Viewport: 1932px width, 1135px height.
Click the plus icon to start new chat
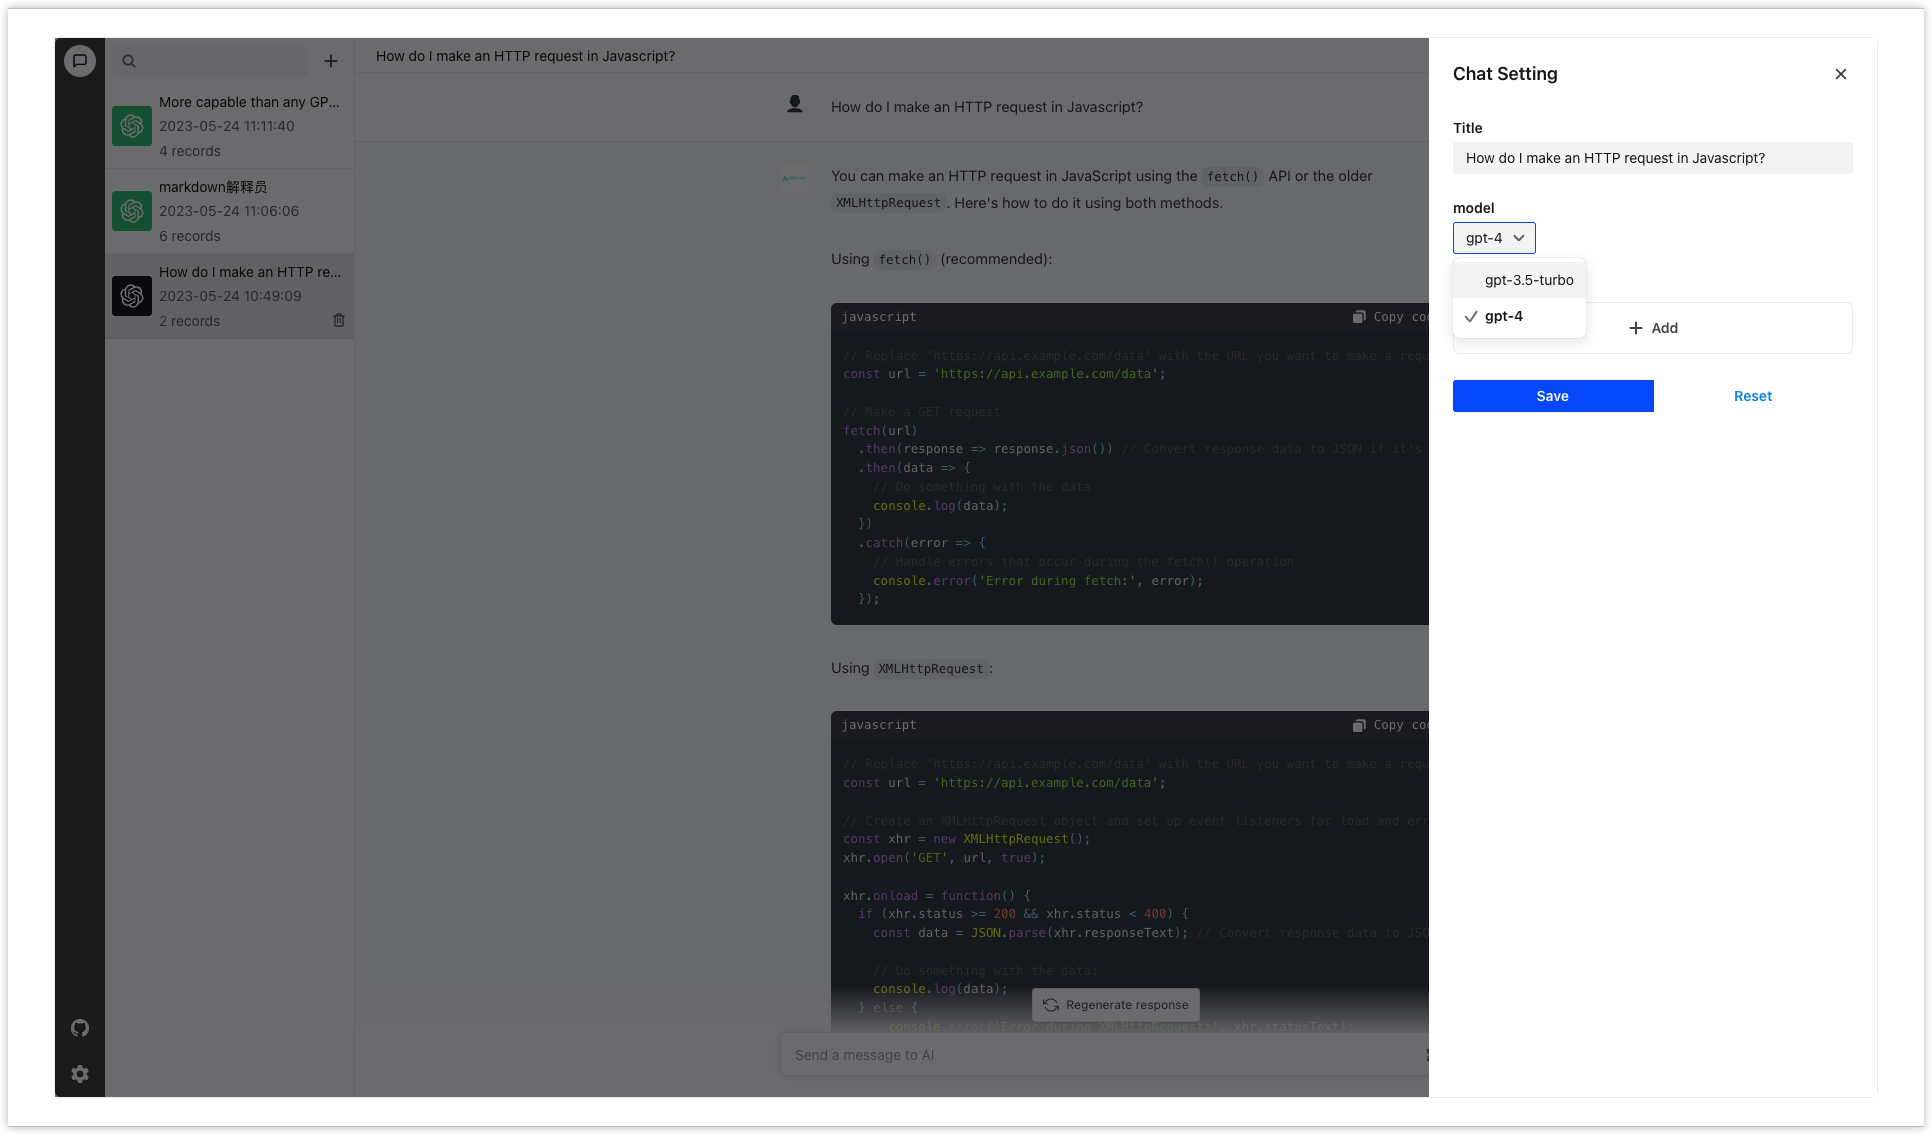click(x=331, y=61)
